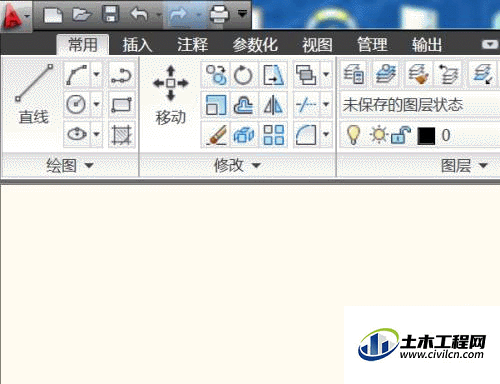Expand the quick access toolbar customize arrow

pos(242,14)
